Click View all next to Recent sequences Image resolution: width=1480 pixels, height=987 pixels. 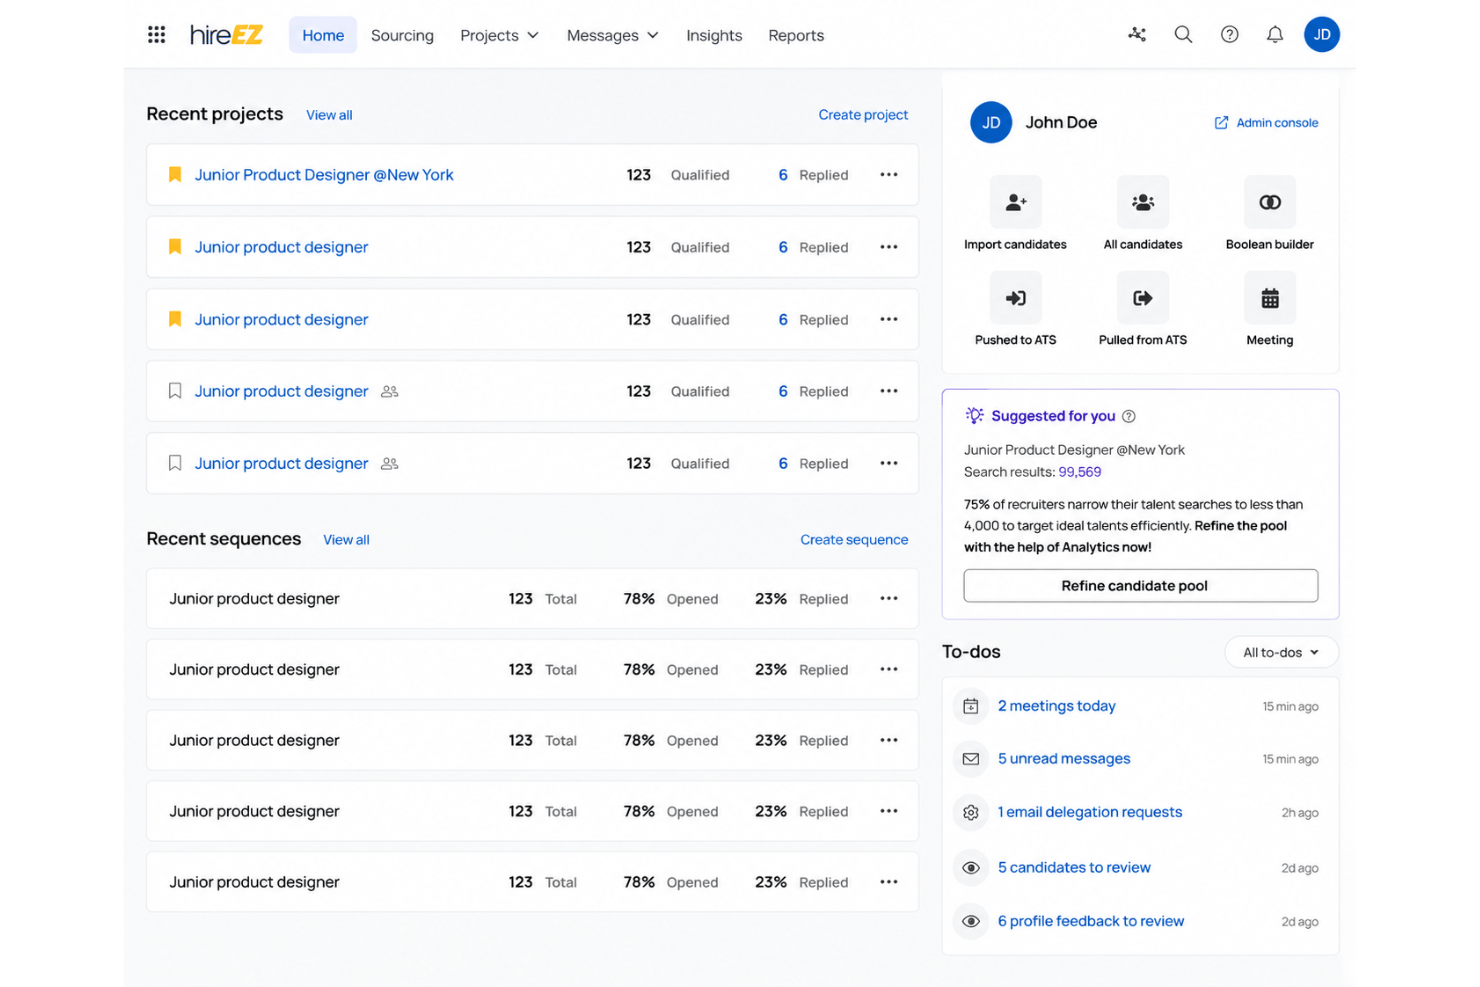[346, 540]
